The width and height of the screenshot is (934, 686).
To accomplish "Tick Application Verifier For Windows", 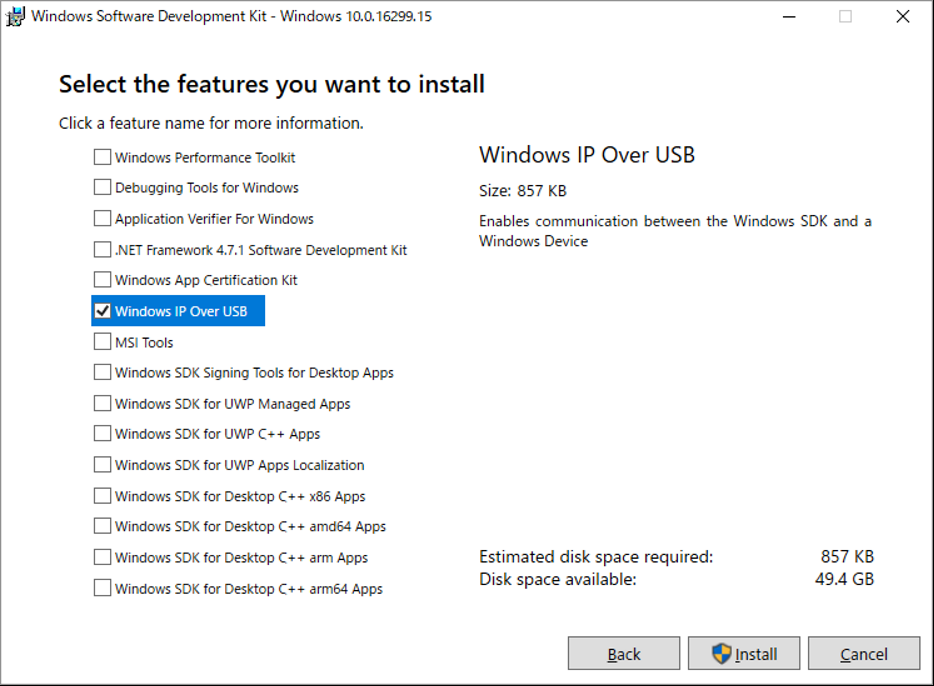I will click(102, 218).
